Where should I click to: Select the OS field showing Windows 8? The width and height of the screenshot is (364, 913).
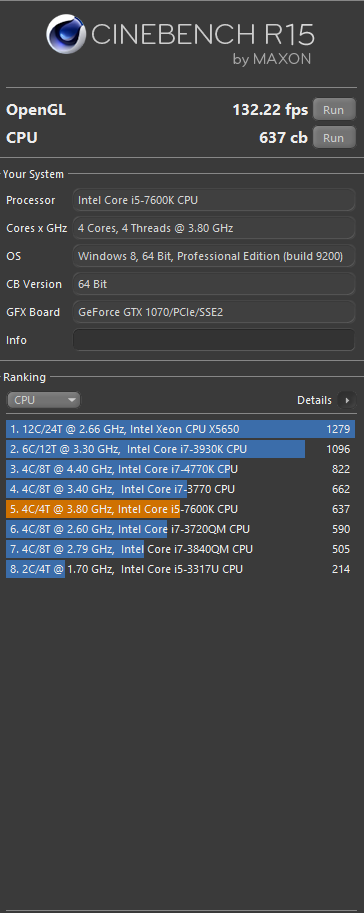click(214, 256)
